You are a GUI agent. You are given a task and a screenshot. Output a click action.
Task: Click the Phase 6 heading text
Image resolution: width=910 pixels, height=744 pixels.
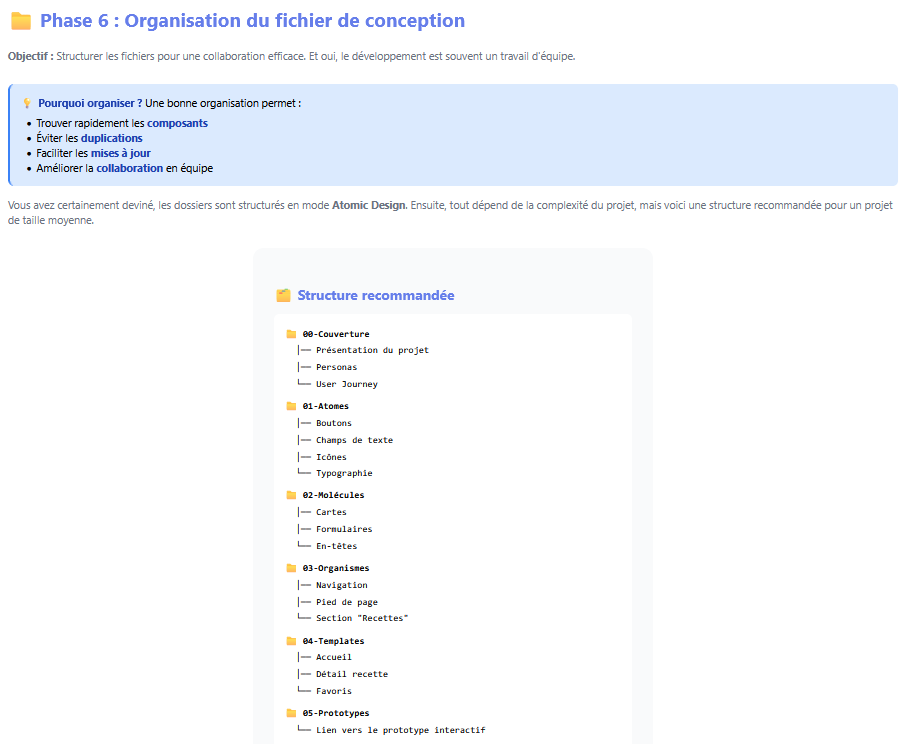point(252,21)
